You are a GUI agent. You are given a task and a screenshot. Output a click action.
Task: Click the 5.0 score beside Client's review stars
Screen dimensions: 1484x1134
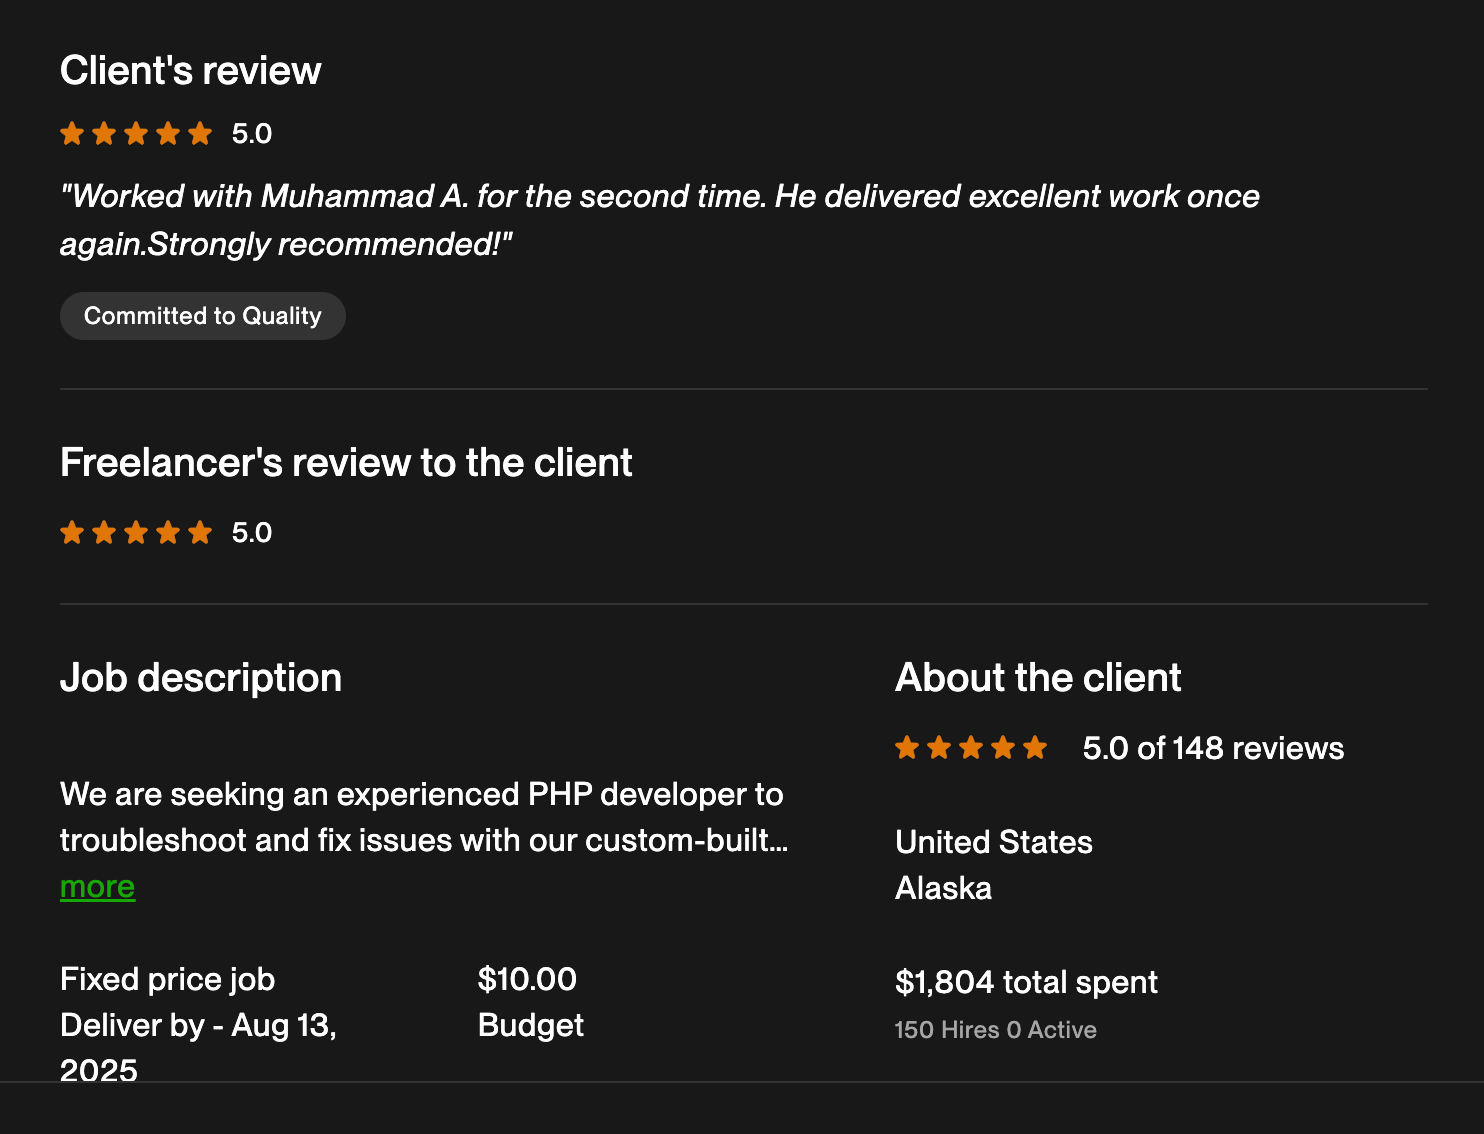click(x=252, y=134)
